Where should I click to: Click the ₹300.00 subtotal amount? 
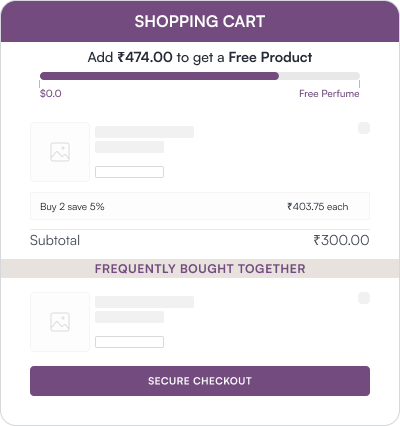pos(341,240)
